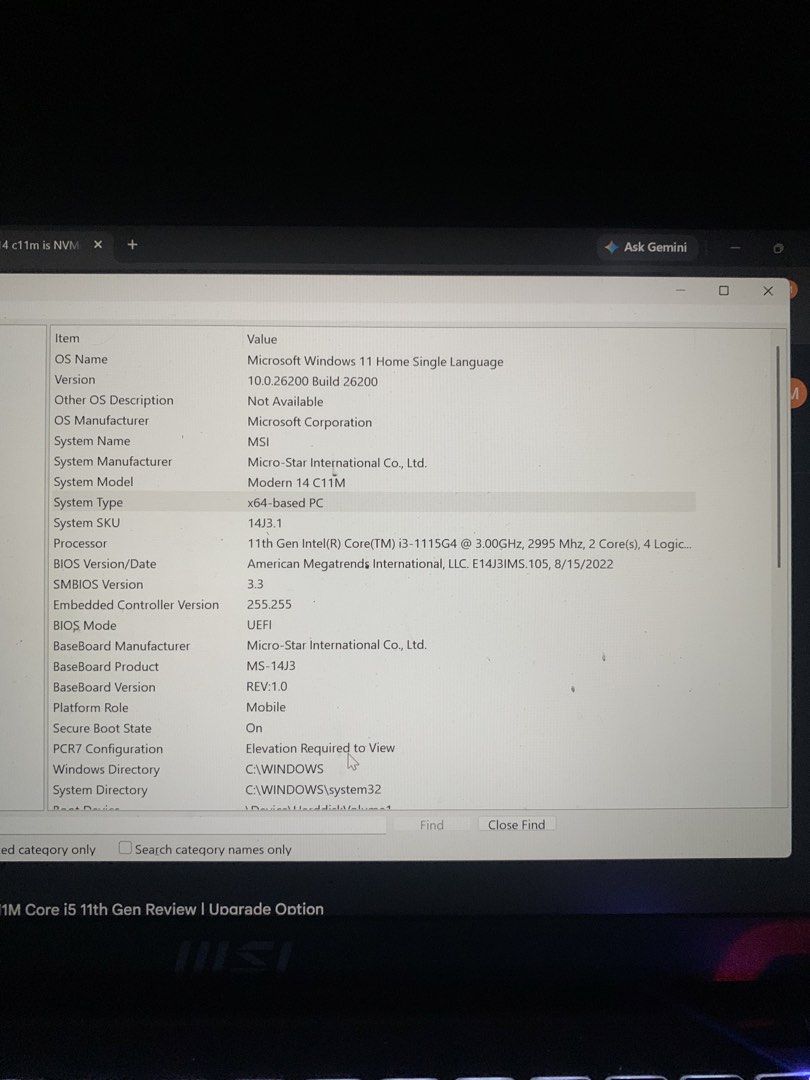Click the System Information vertical scrollbar thumb
This screenshot has height=1080, width=810.
pos(779,456)
